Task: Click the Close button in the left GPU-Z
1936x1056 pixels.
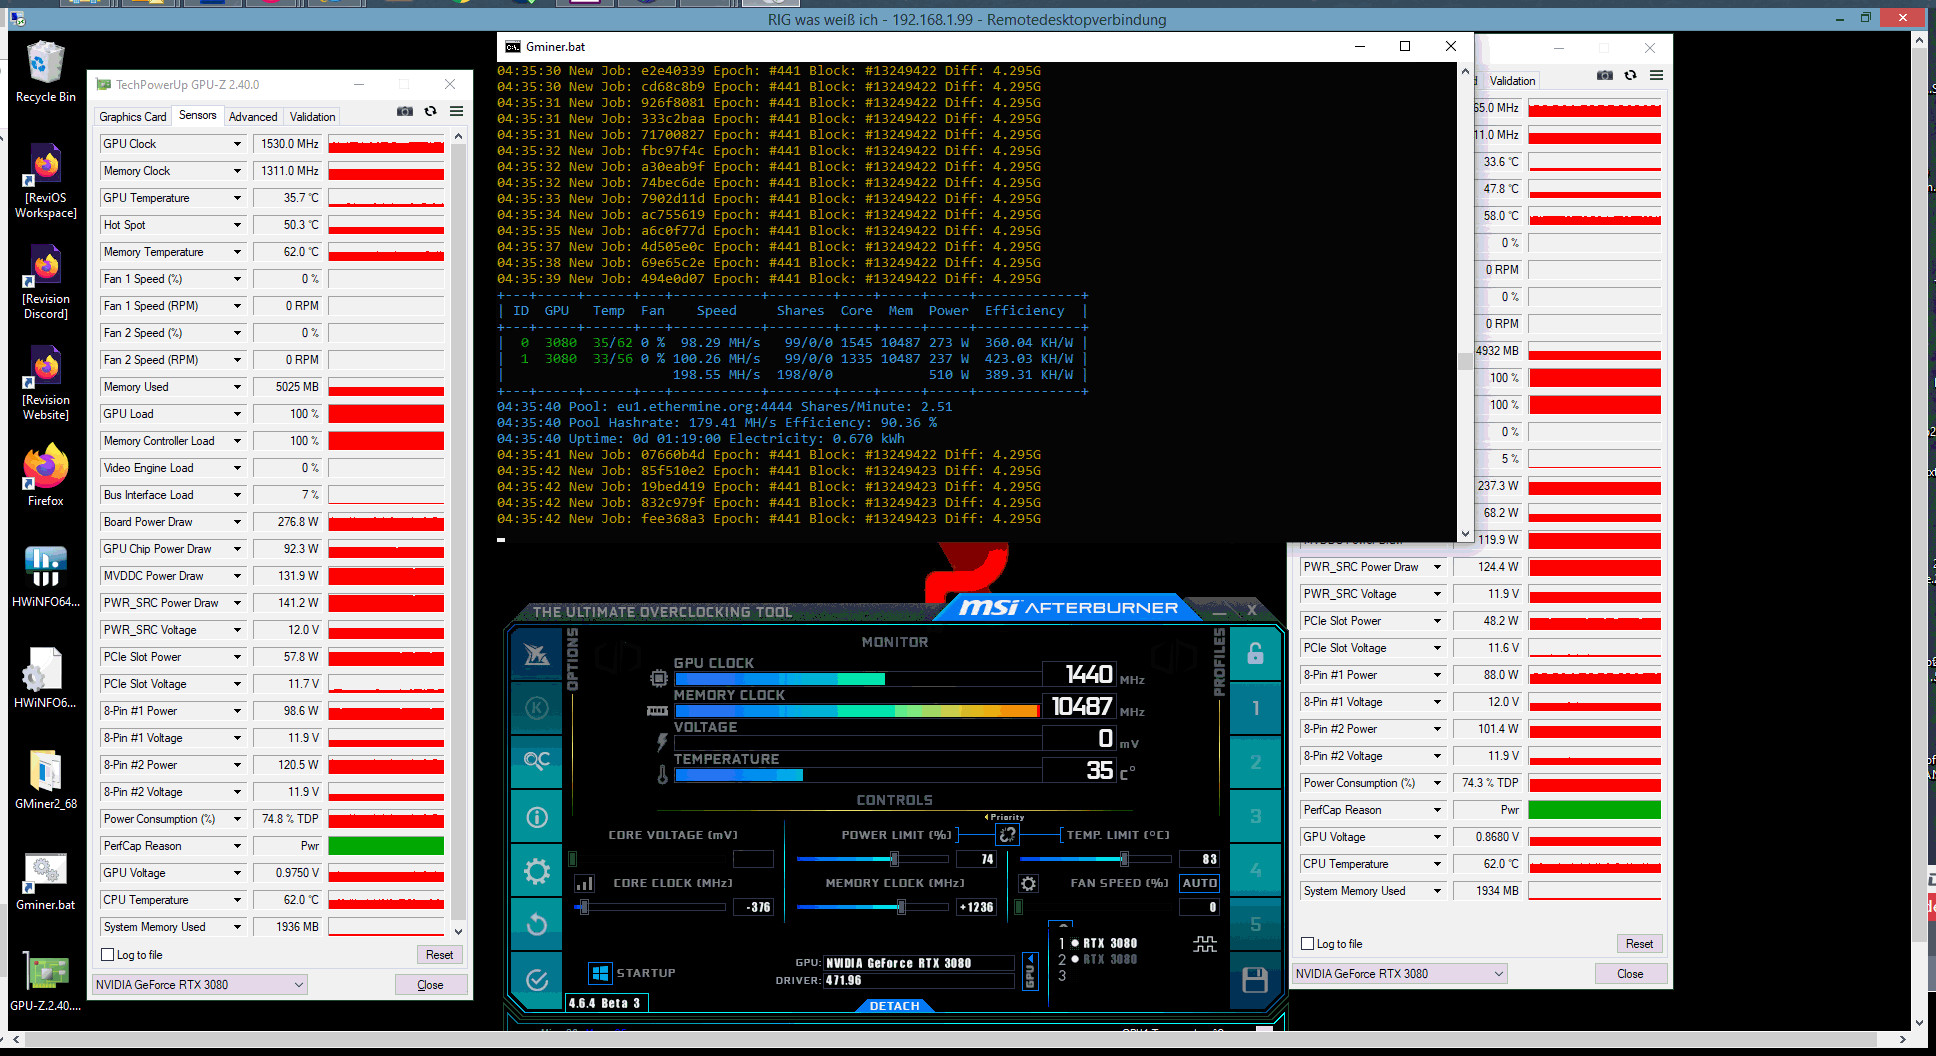Action: [x=430, y=985]
